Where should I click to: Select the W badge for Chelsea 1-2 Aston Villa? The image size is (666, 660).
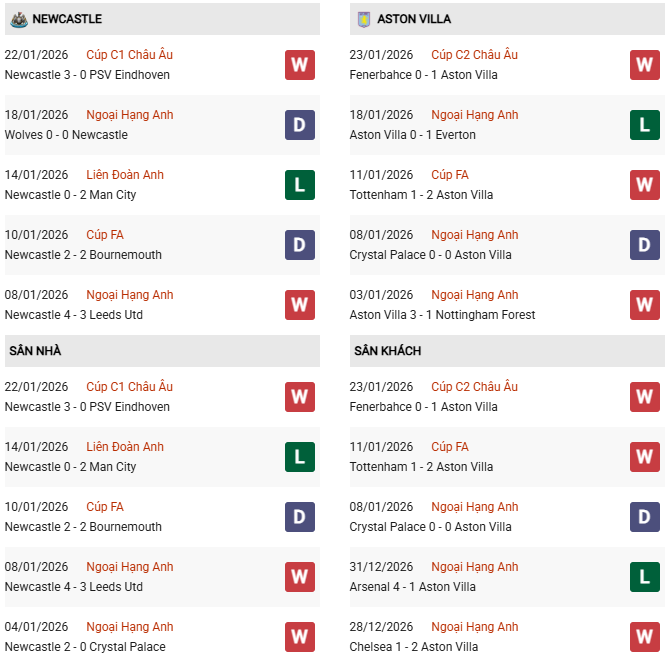pyautogui.click(x=645, y=637)
